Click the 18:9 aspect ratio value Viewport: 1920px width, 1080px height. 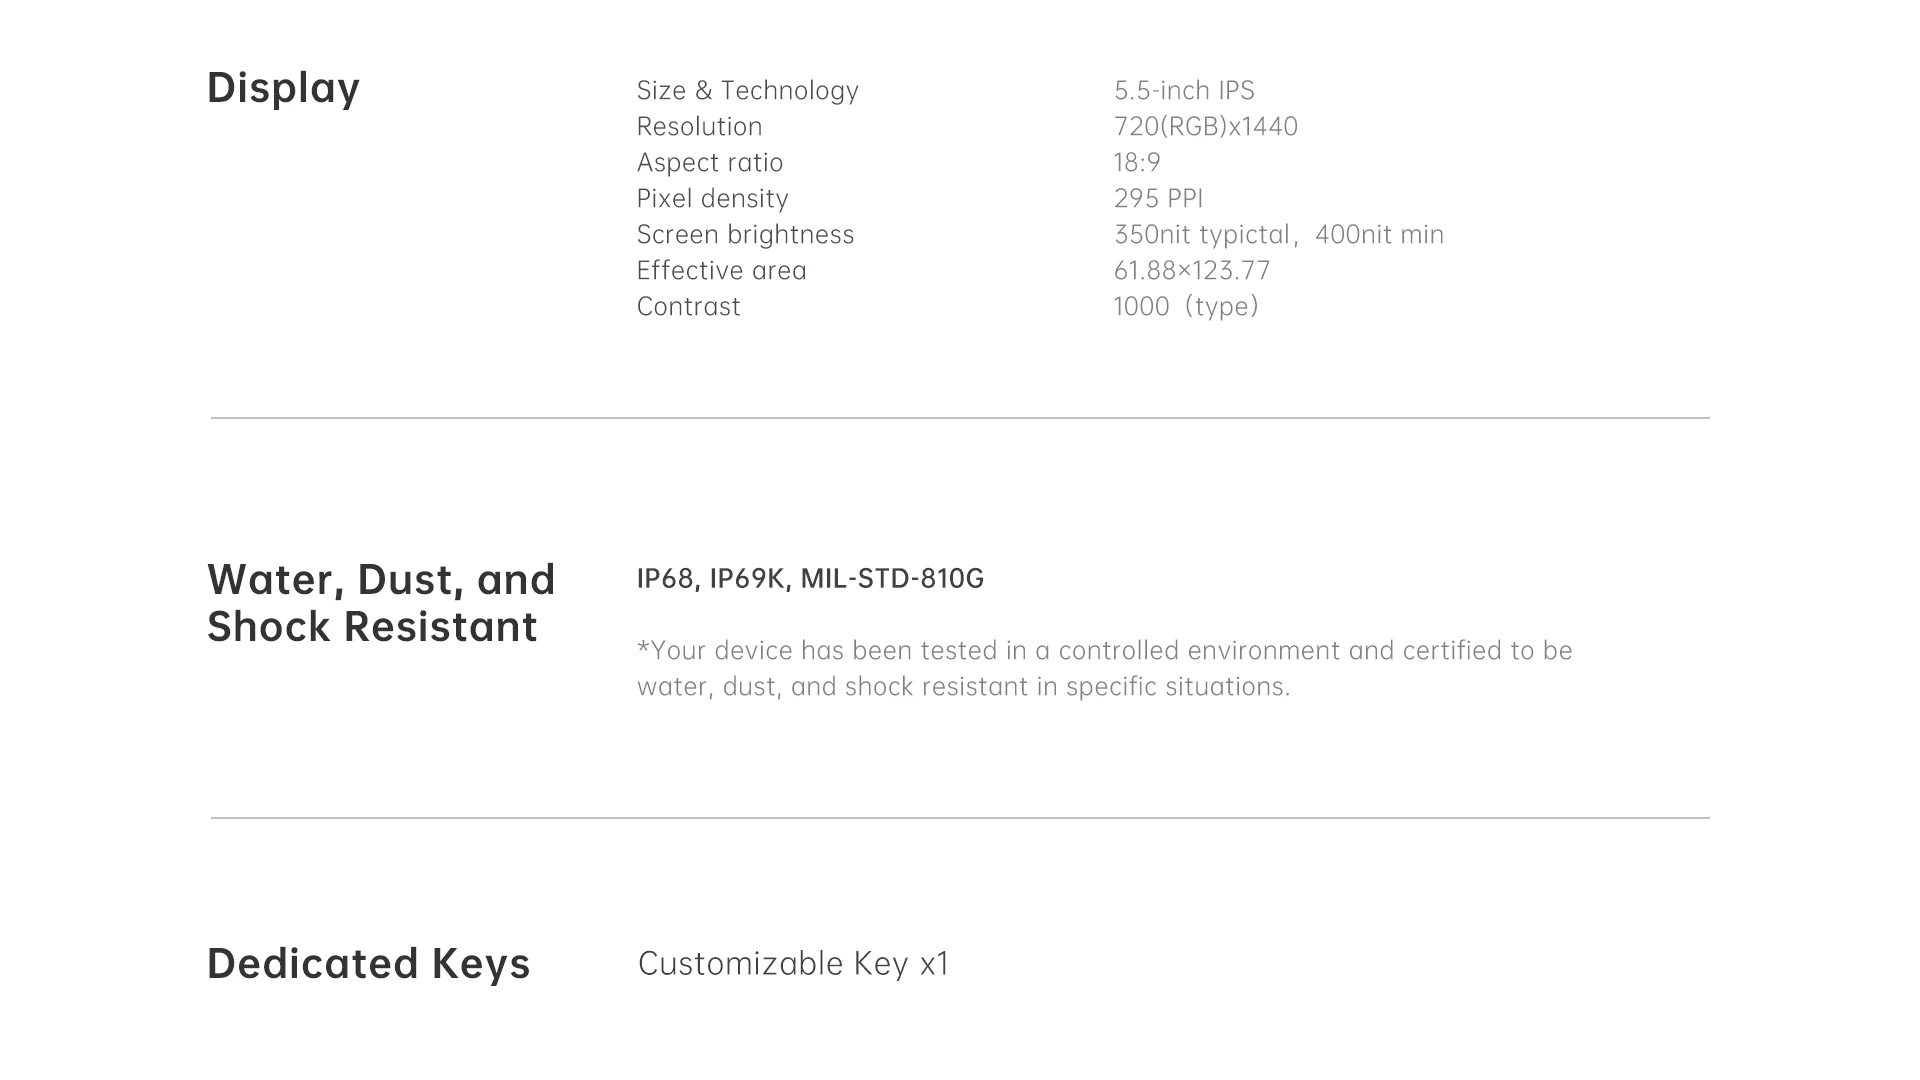(x=1137, y=163)
